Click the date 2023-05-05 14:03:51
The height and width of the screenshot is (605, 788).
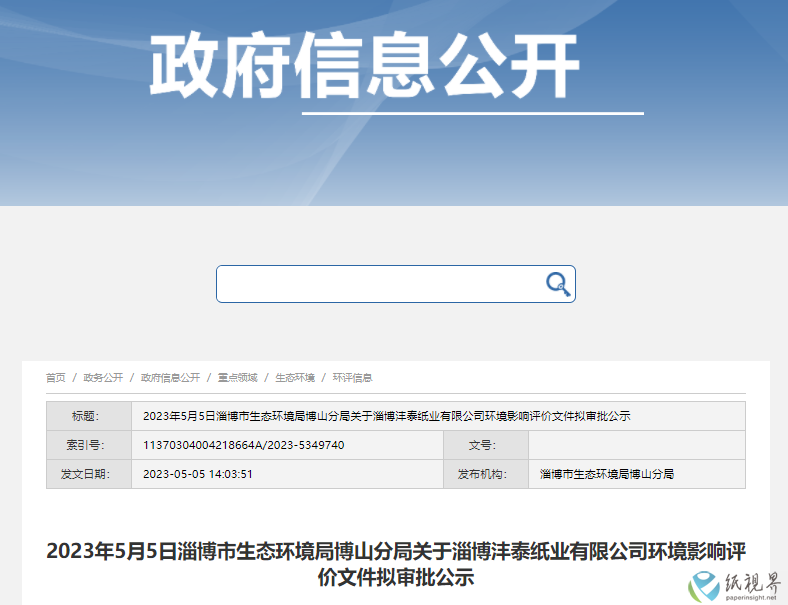coord(198,474)
